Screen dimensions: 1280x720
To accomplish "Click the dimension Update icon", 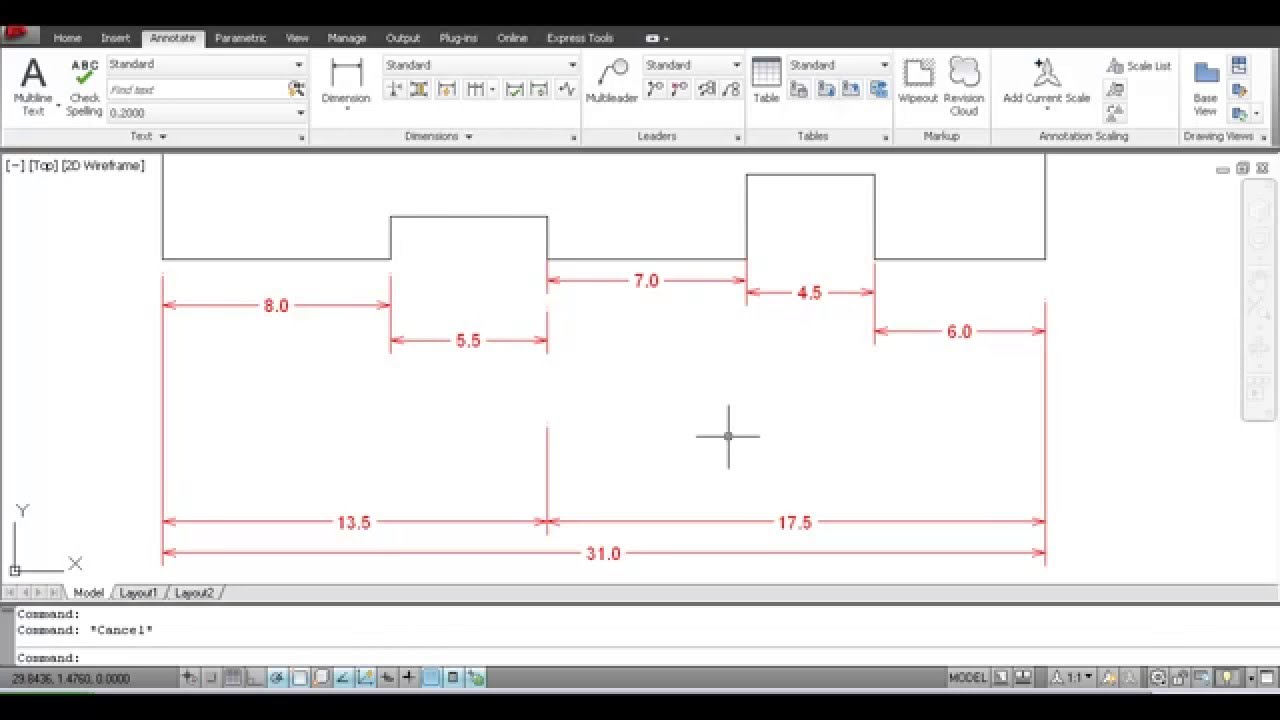I will pos(539,89).
